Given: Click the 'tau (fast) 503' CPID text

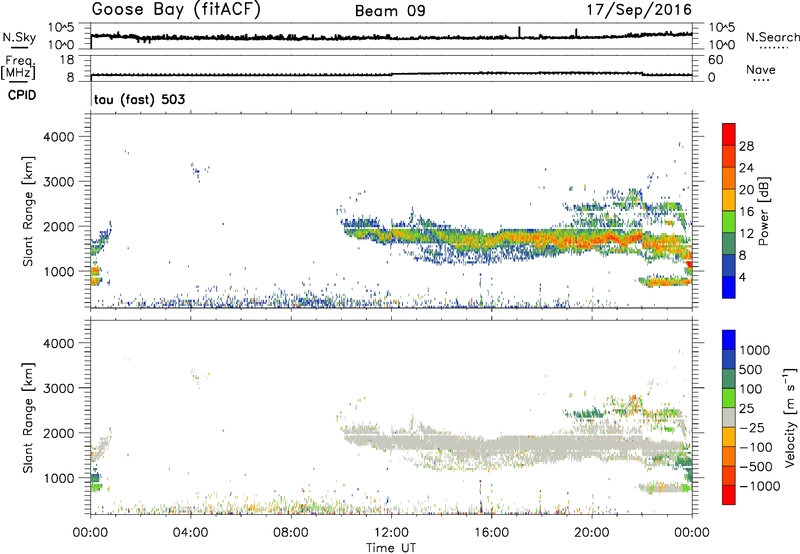Looking at the screenshot, I should pyautogui.click(x=139, y=99).
